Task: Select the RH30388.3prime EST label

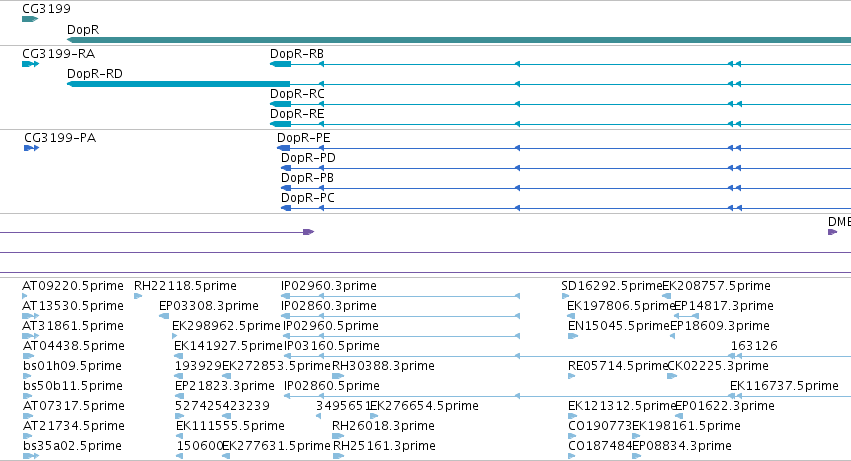Action: point(383,367)
